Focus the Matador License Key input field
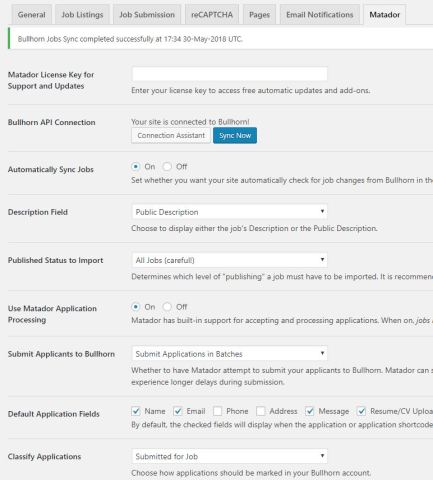433x480 pixels. tap(229, 74)
